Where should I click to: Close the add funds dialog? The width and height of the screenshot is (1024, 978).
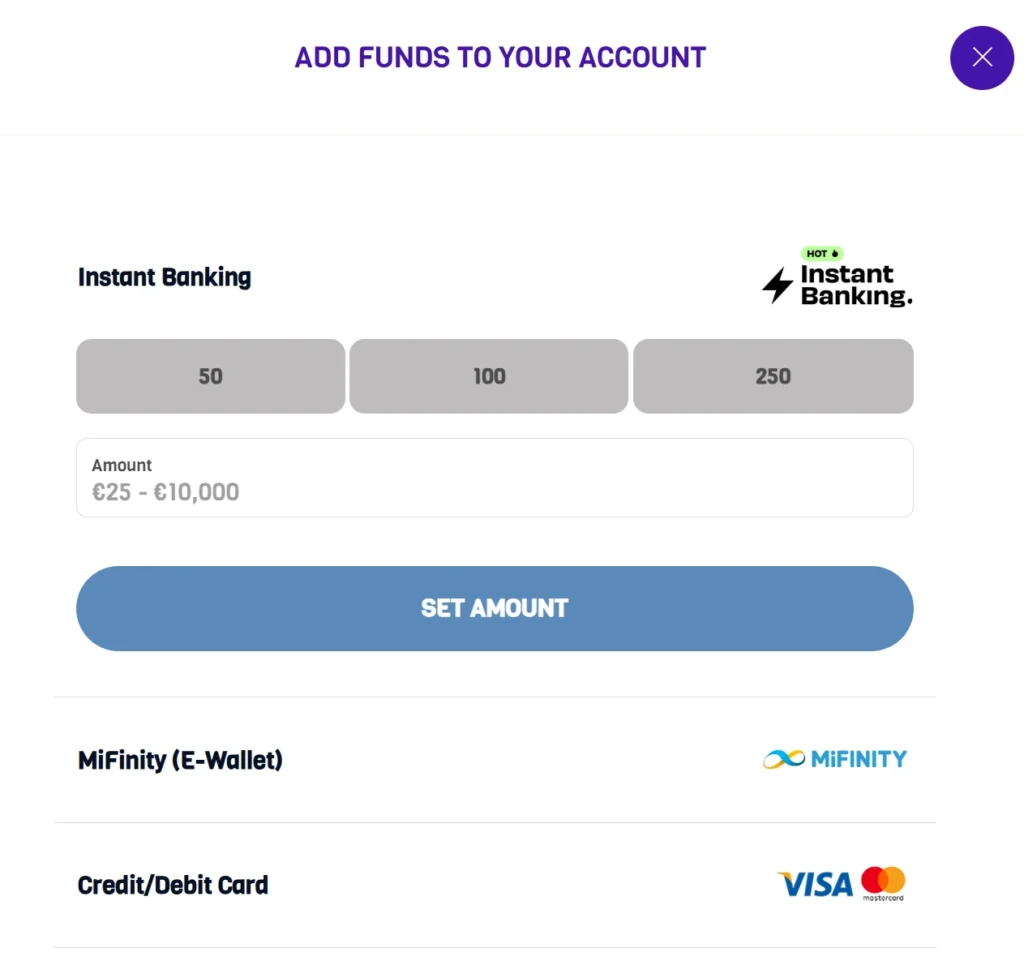pyautogui.click(x=981, y=57)
